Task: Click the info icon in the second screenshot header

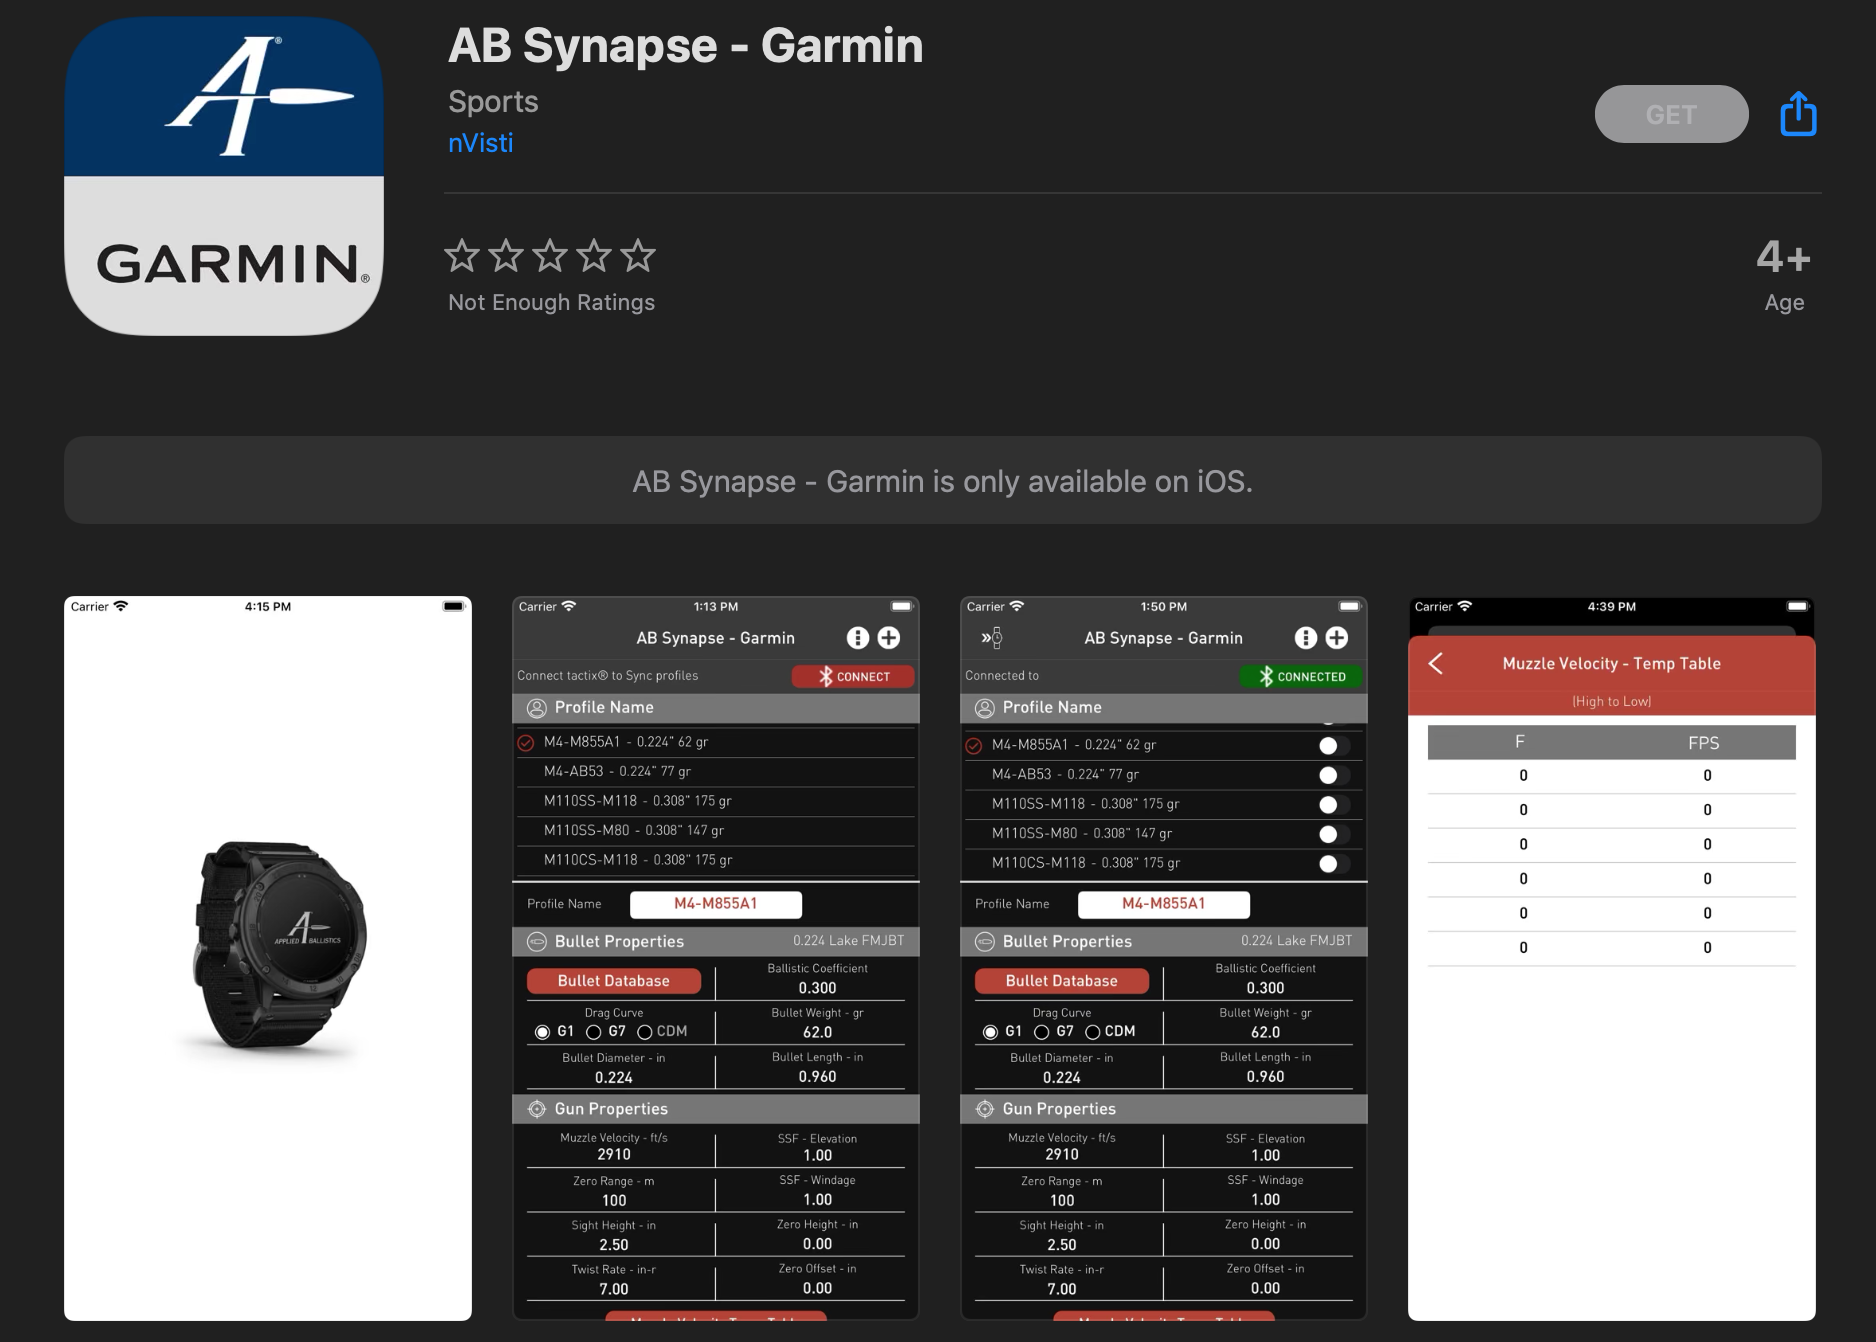Action: (x=857, y=638)
